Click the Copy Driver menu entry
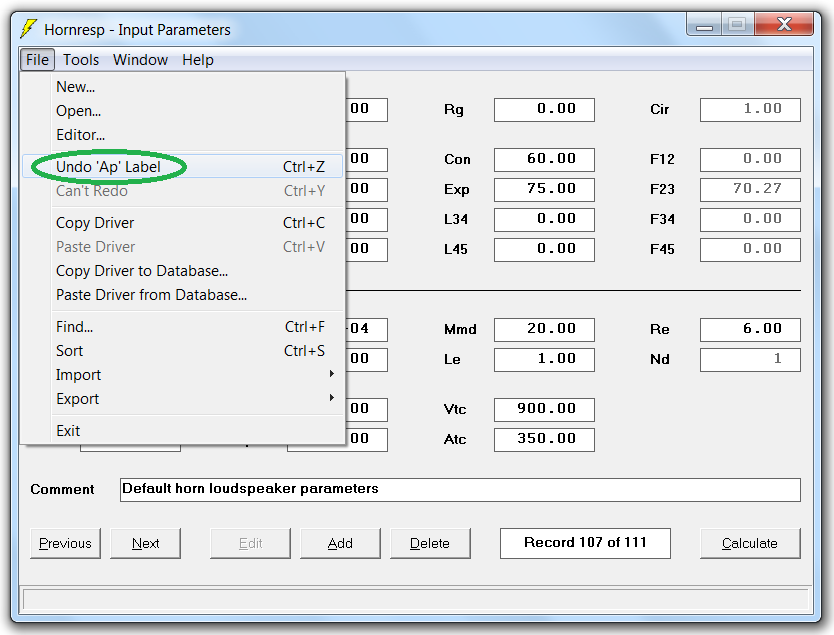Viewport: 834px width, 635px height. [x=184, y=222]
